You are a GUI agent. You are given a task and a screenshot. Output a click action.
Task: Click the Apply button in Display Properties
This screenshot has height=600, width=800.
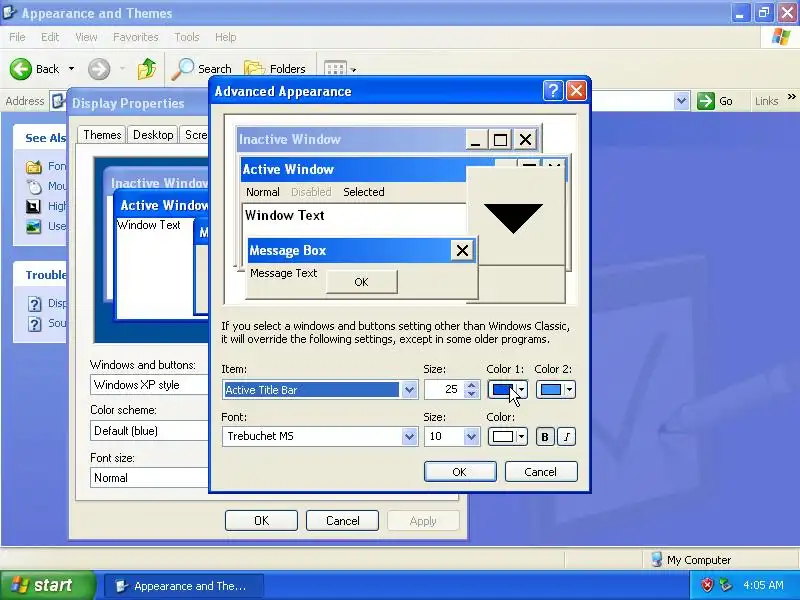click(423, 521)
